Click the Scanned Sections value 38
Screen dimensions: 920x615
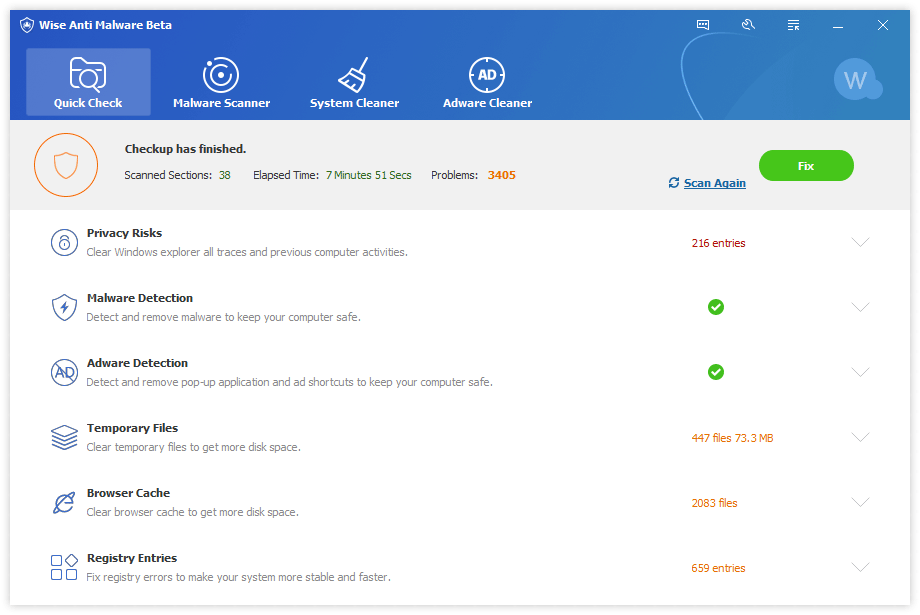coord(225,175)
